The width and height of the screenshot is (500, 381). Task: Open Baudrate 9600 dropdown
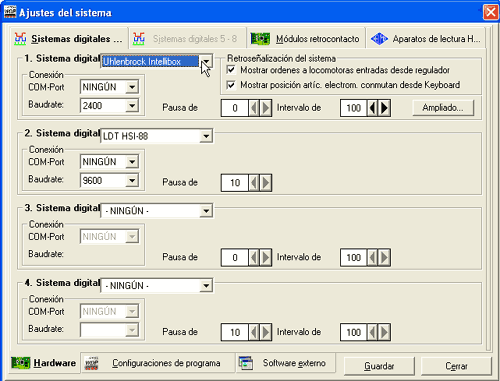(132, 181)
